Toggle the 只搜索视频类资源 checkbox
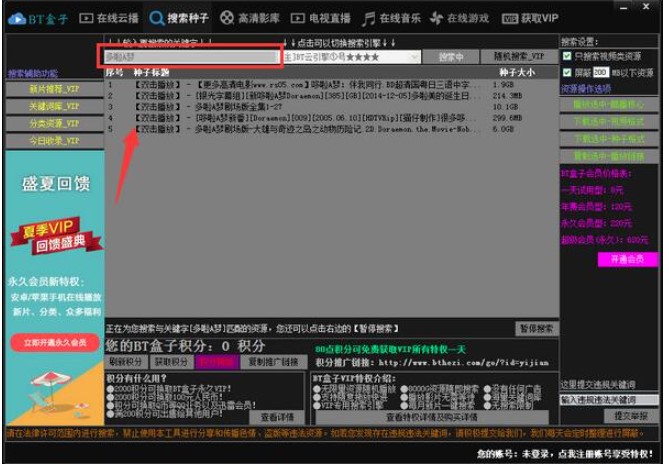669x465 pixels. [x=567, y=56]
